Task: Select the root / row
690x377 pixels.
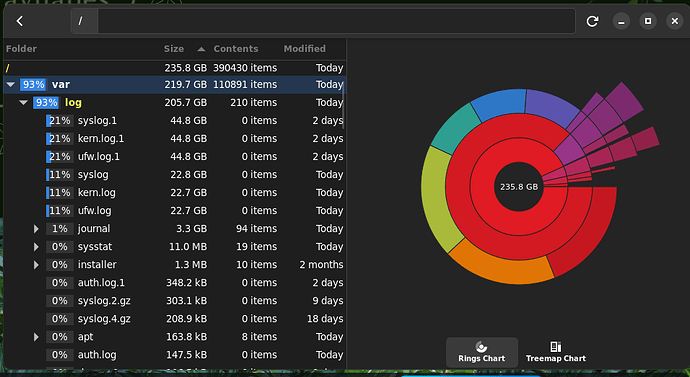Action: click(174, 68)
